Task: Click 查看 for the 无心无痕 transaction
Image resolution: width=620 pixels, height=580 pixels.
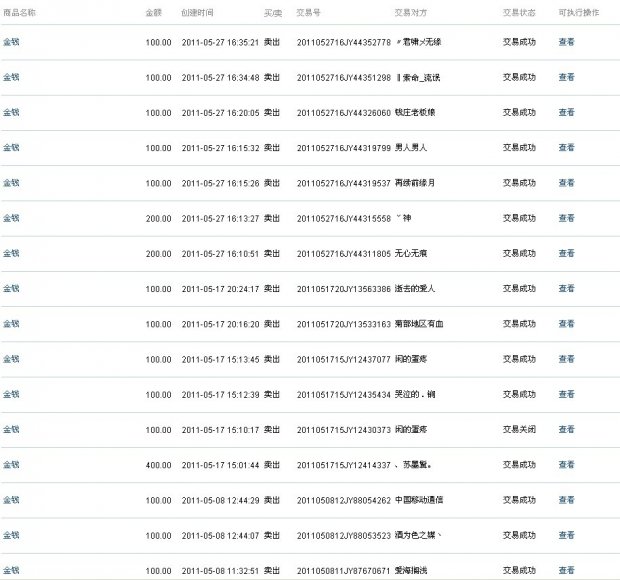Action: [566, 253]
